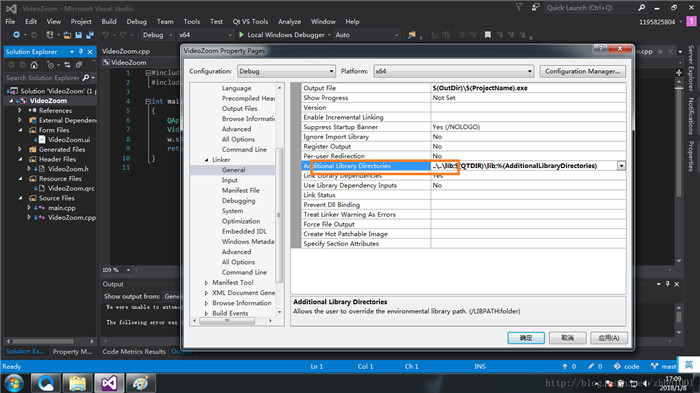
Task: Click the Home icon in Solution Explorer
Action: (34, 65)
